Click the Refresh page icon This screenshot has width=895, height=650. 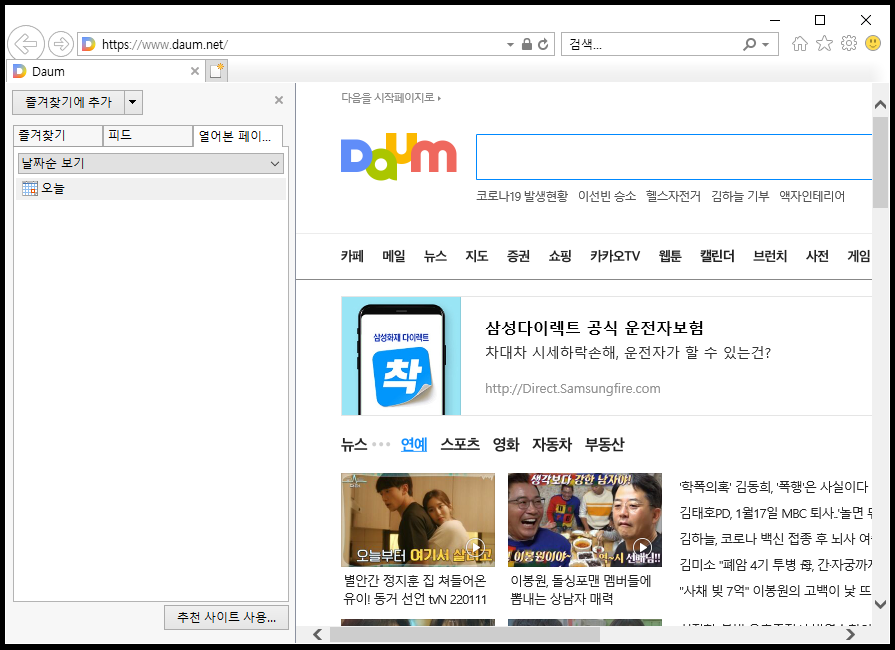pos(543,44)
